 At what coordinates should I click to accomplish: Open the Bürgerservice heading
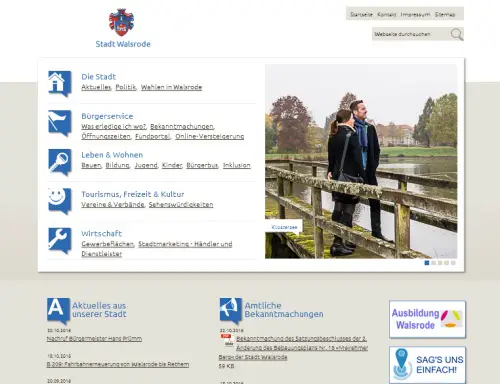tap(107, 116)
